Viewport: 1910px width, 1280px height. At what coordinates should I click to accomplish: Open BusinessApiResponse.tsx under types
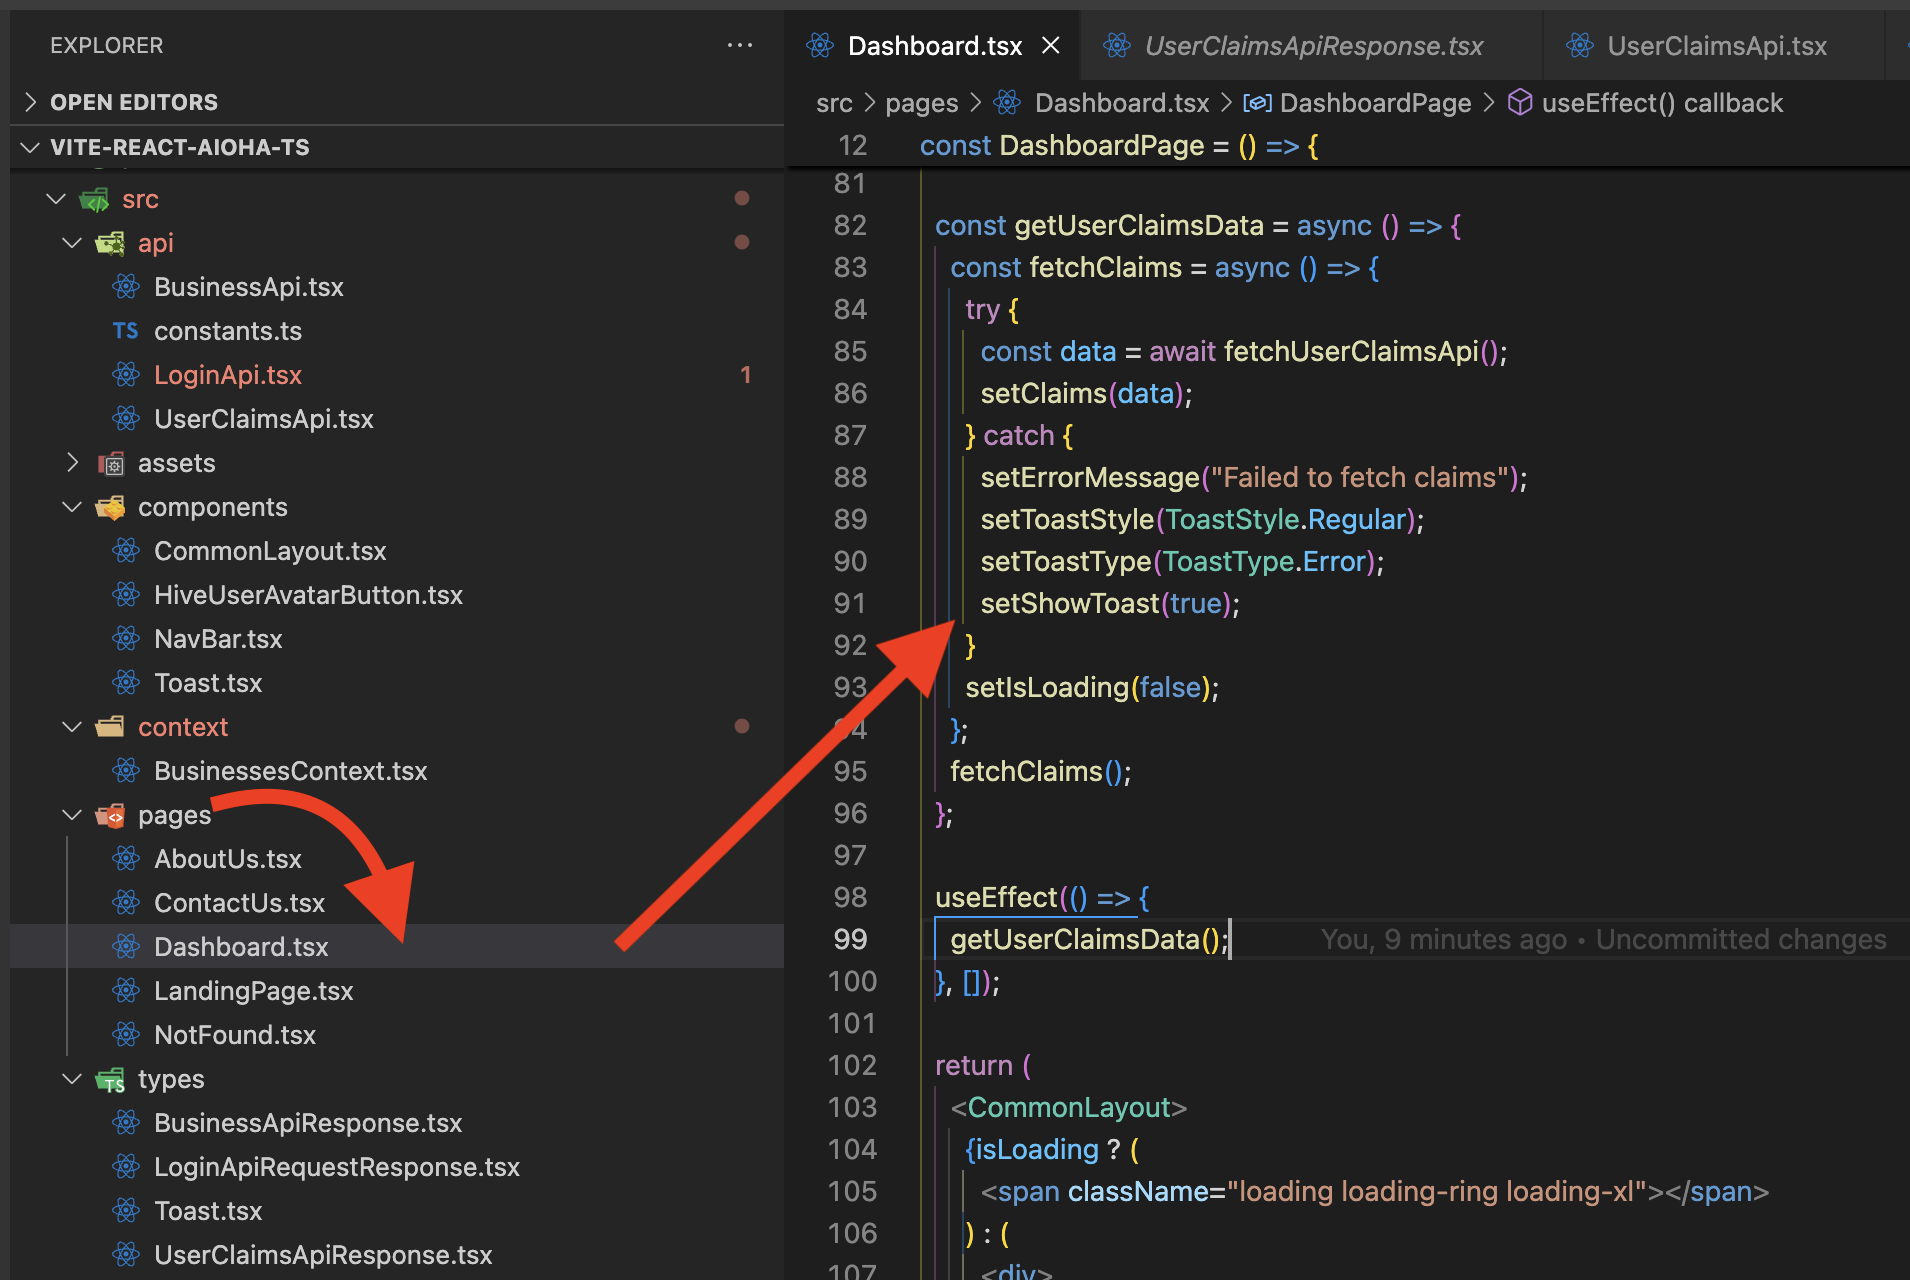(397, 1123)
